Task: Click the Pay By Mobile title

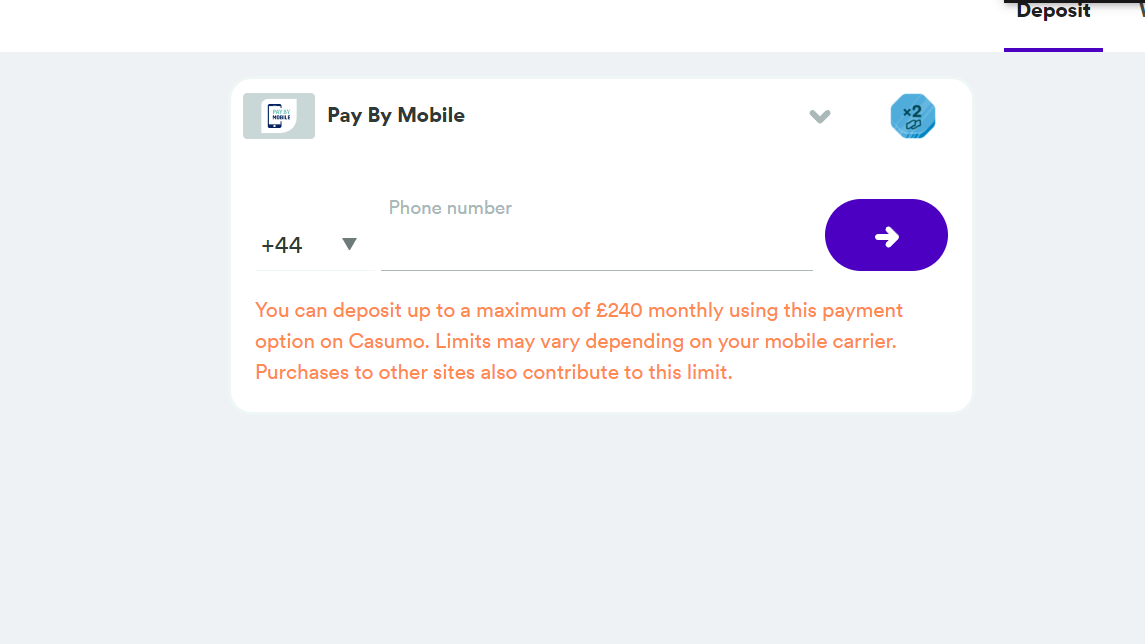Action: (396, 115)
